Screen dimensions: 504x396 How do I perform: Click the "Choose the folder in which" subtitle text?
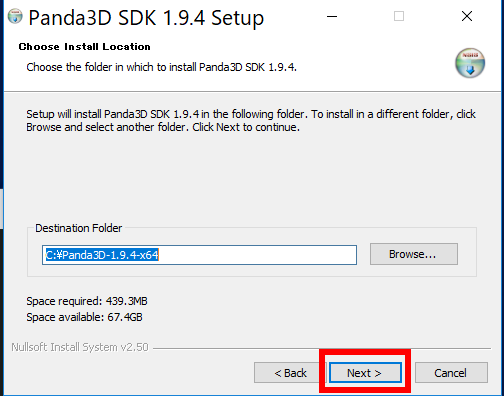(x=161, y=67)
